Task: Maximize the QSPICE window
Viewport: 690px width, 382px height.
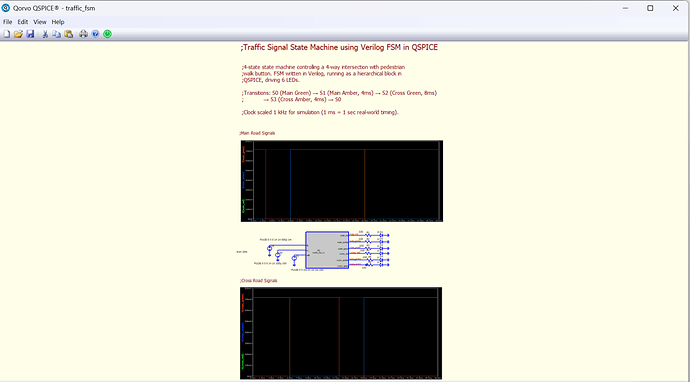Action: pos(650,8)
